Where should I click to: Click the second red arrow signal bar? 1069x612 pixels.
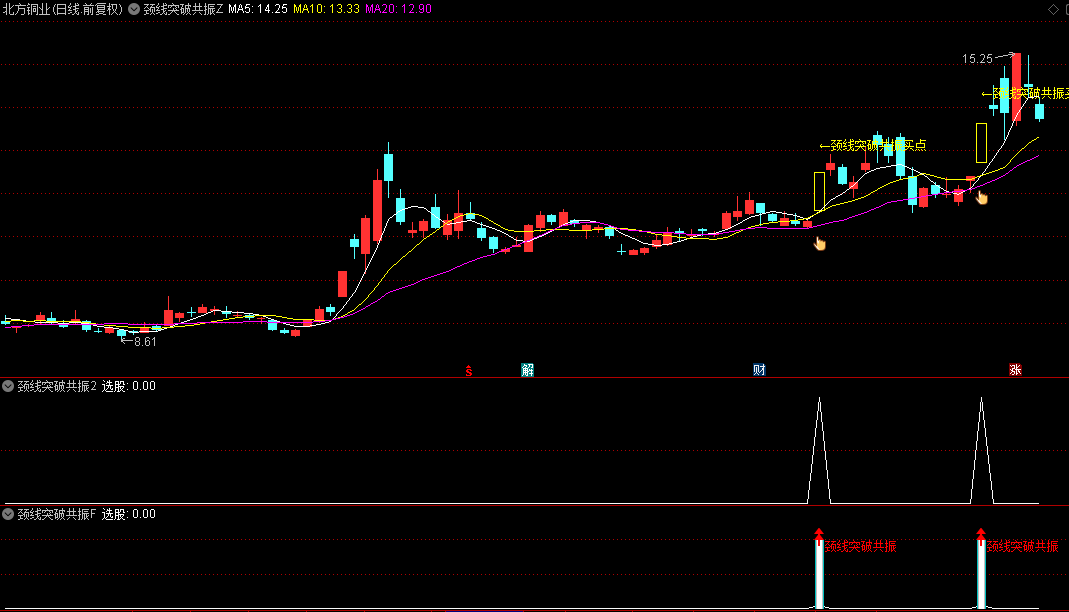coord(981,569)
